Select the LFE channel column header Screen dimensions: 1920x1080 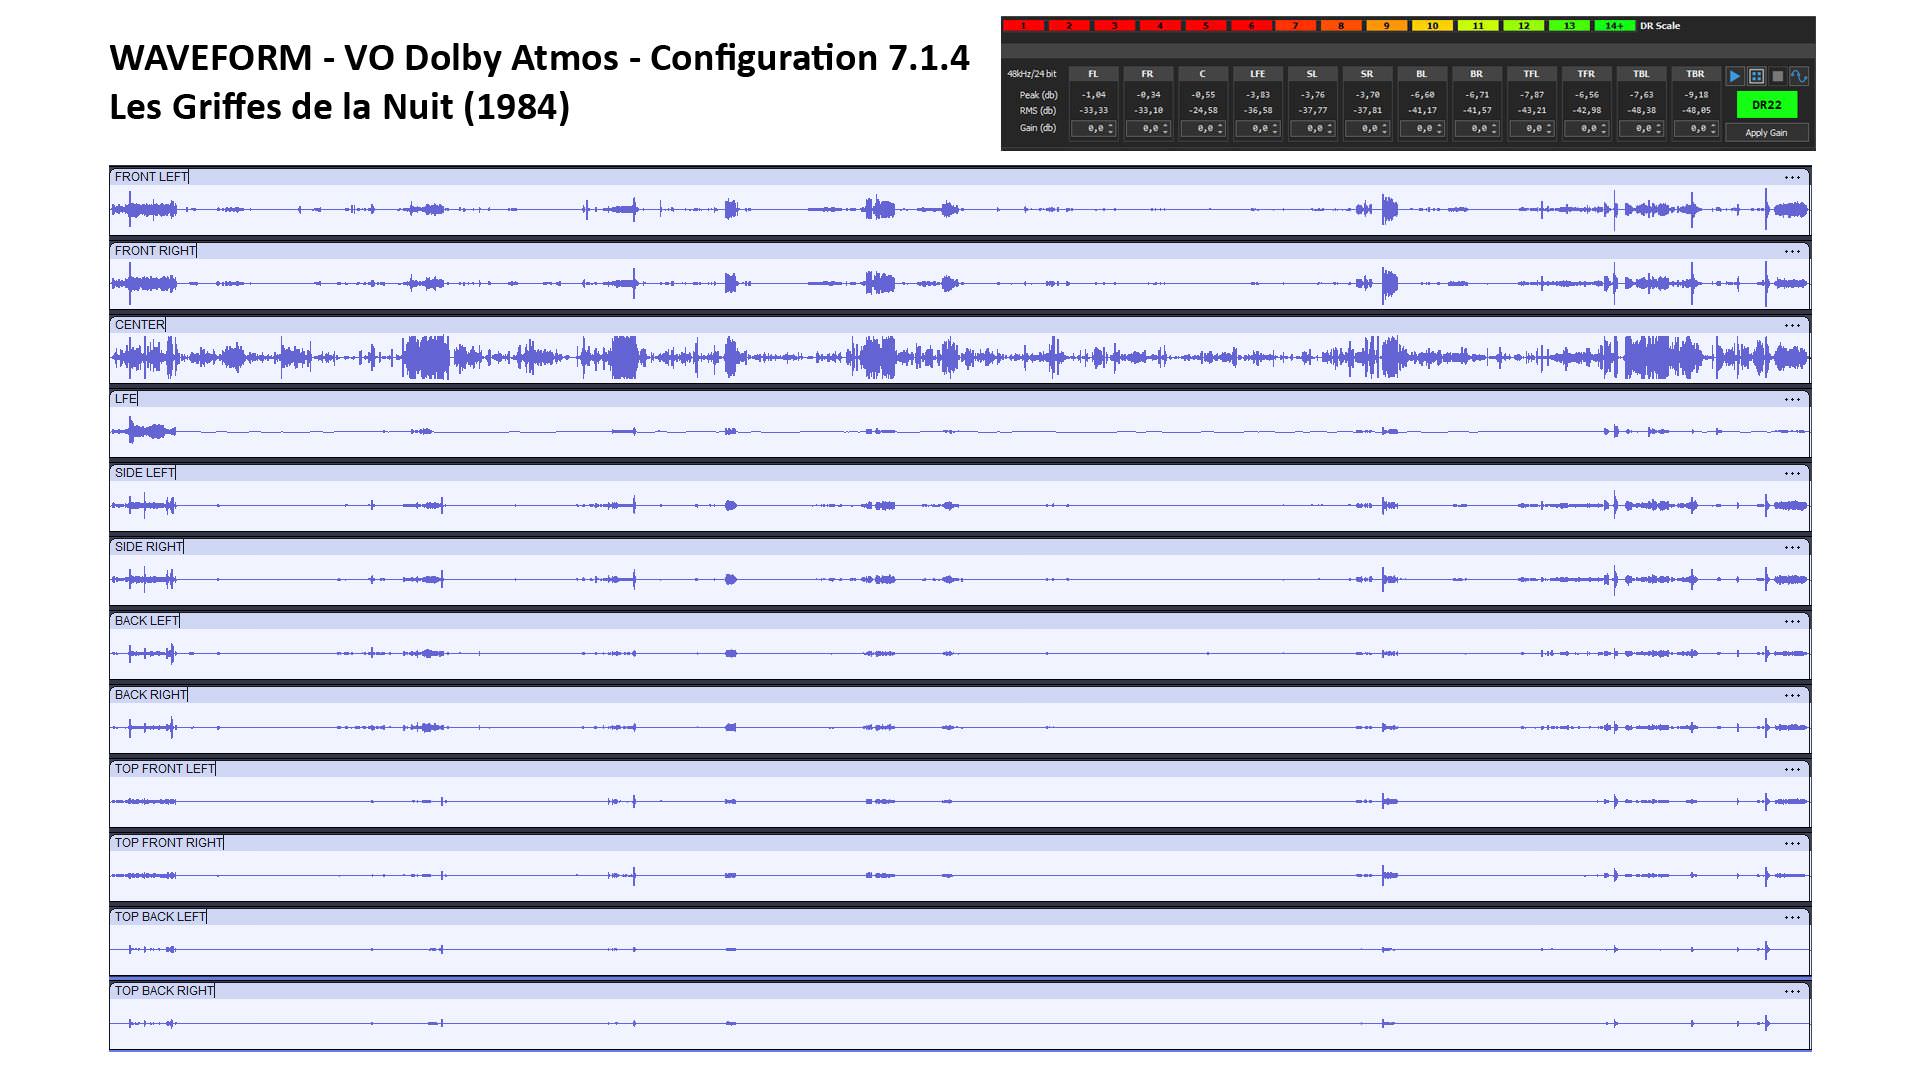pyautogui.click(x=1257, y=74)
